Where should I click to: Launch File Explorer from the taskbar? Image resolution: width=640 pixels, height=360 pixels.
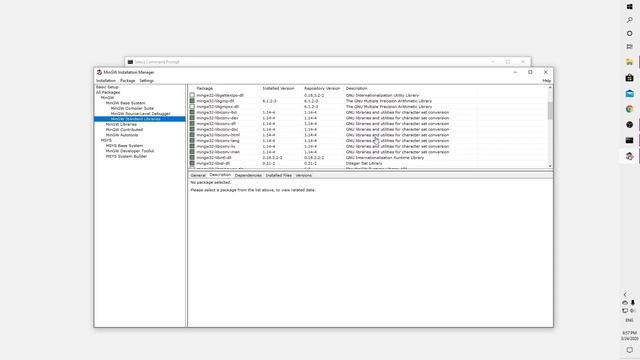(629, 62)
